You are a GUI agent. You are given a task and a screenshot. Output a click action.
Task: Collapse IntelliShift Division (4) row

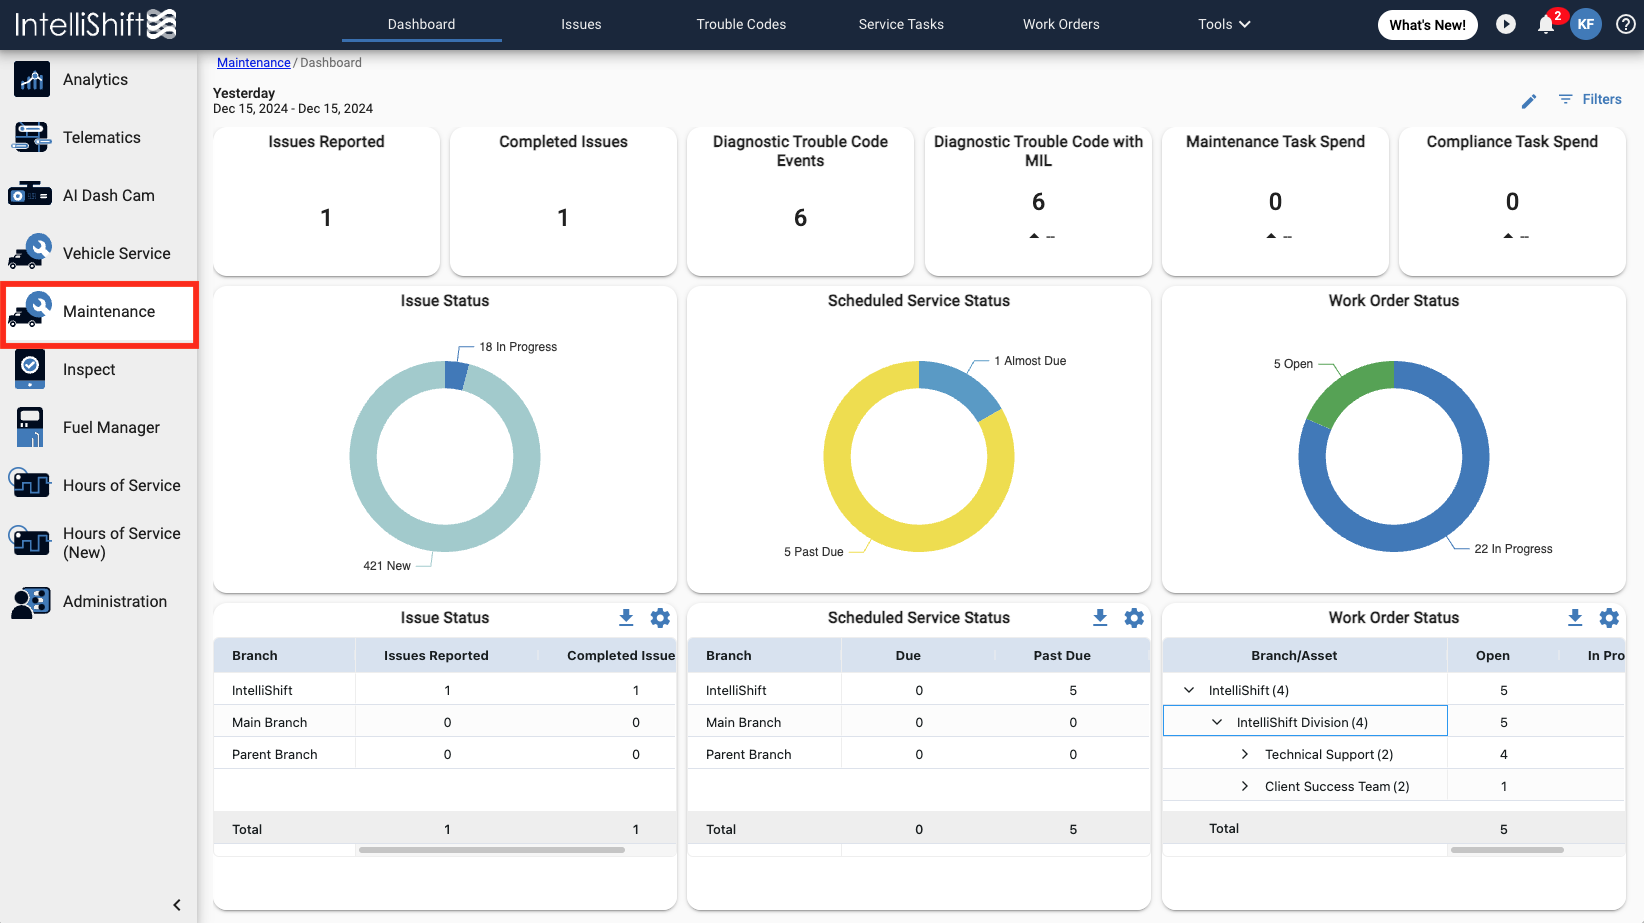coord(1217,722)
